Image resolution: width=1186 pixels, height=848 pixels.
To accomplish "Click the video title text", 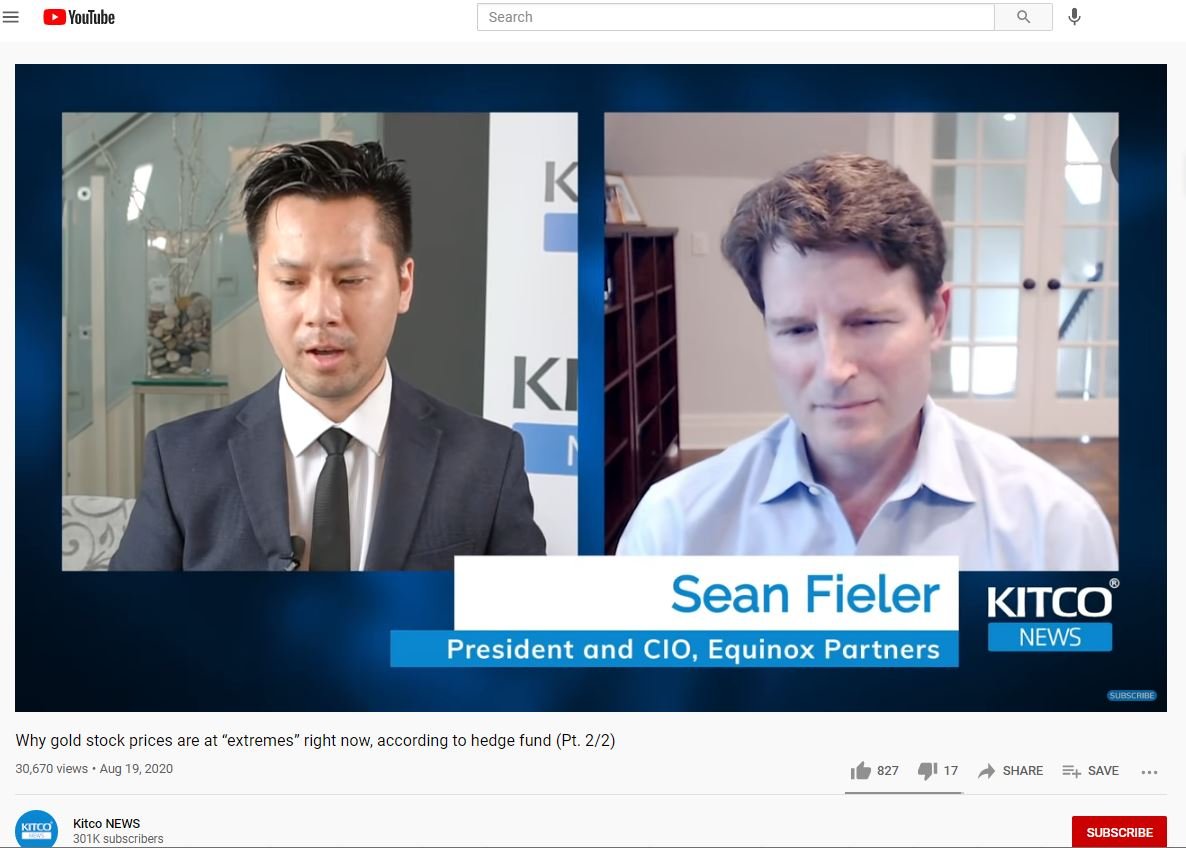I will (315, 741).
